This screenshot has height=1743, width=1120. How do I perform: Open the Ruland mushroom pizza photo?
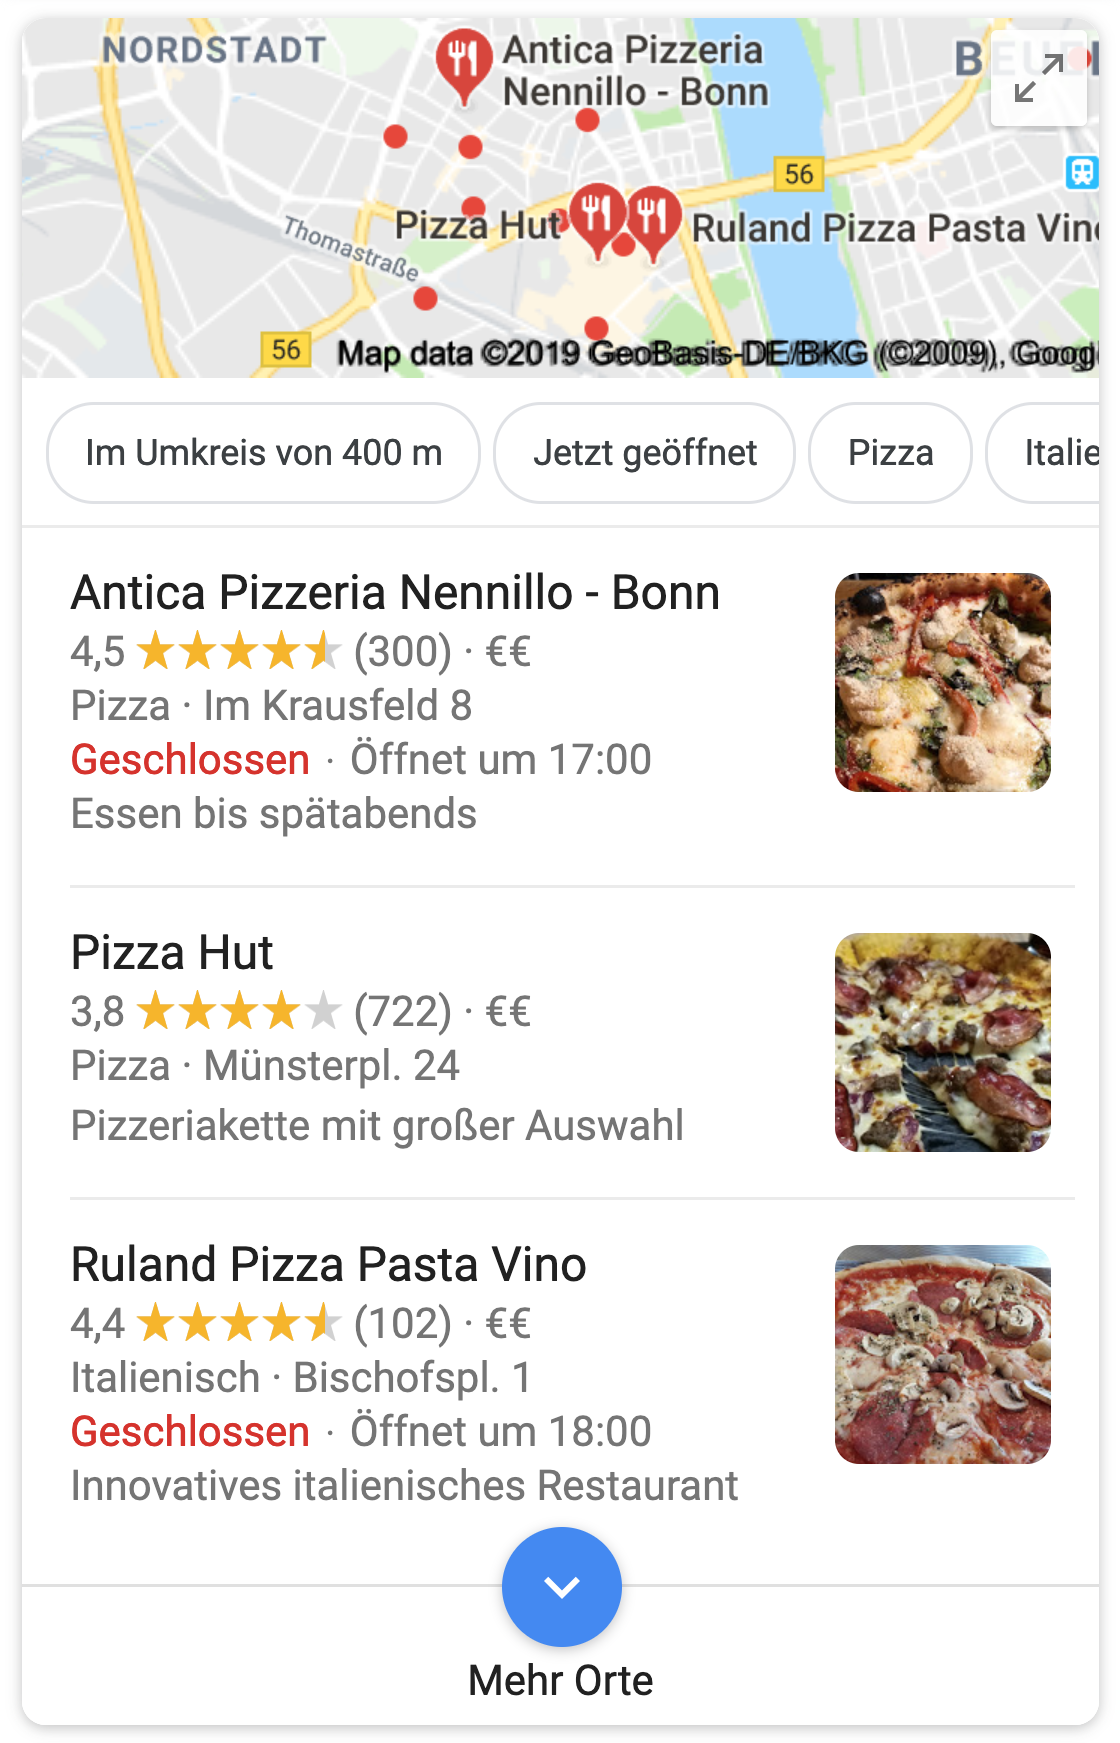coord(943,1354)
